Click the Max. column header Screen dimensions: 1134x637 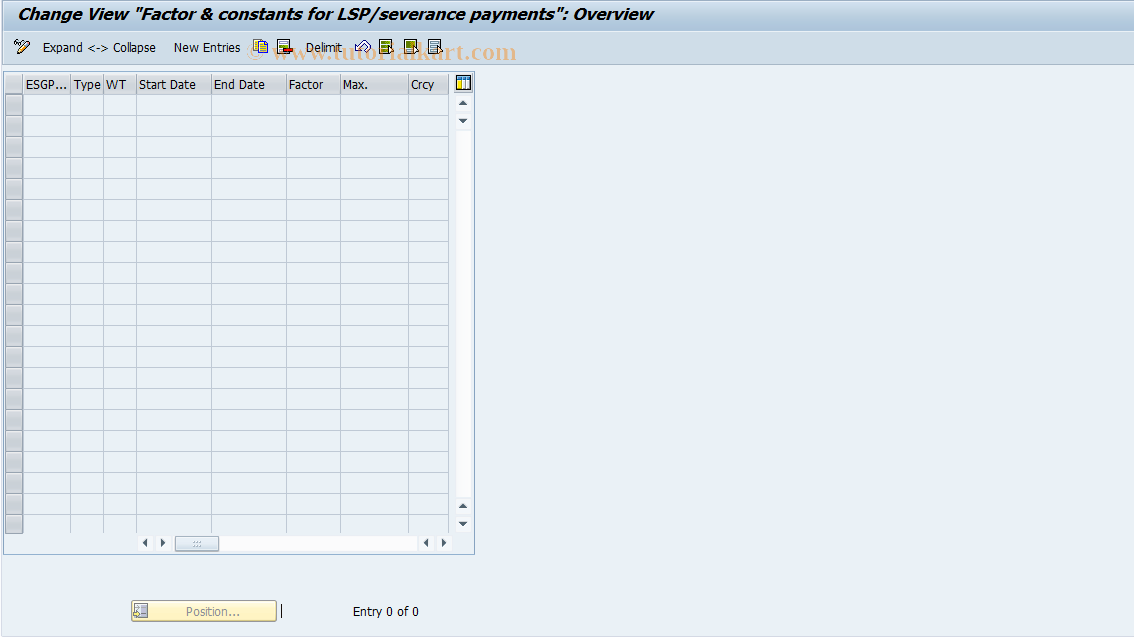tap(374, 85)
